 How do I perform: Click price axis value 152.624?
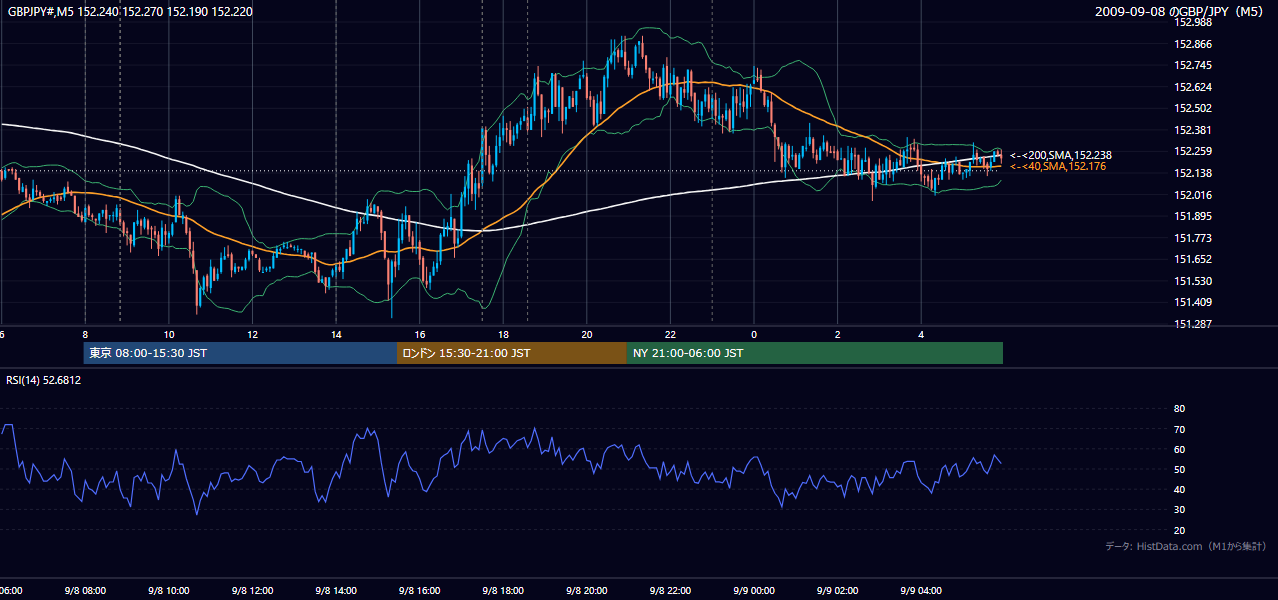coord(1193,87)
